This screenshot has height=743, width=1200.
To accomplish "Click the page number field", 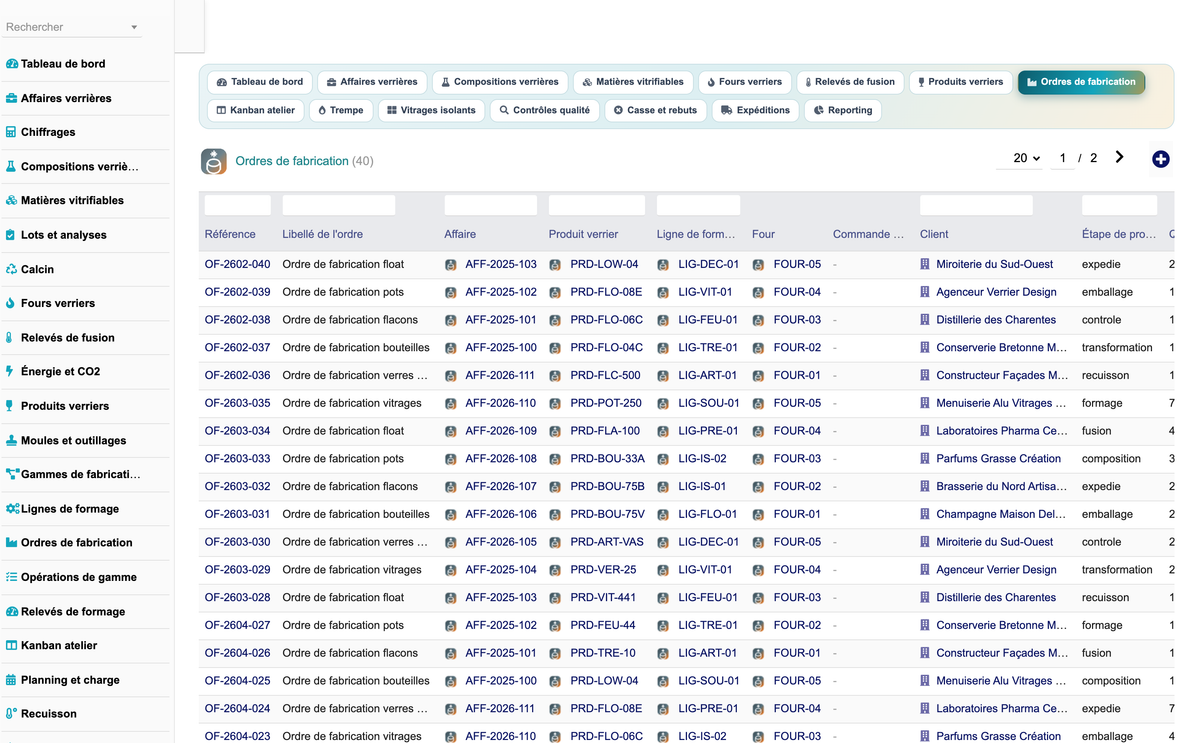I will pos(1062,158).
